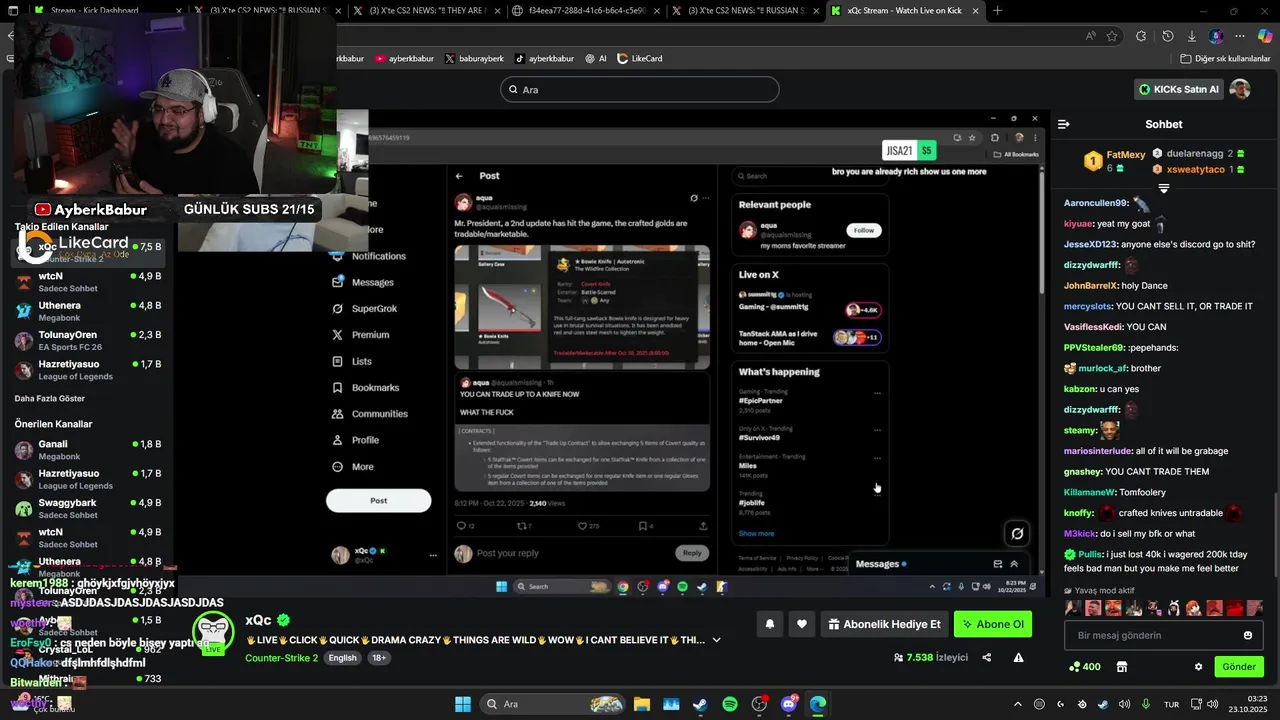Click the Abonelik Hediye Et button
This screenshot has height=720, width=1280.
pyautogui.click(x=885, y=624)
